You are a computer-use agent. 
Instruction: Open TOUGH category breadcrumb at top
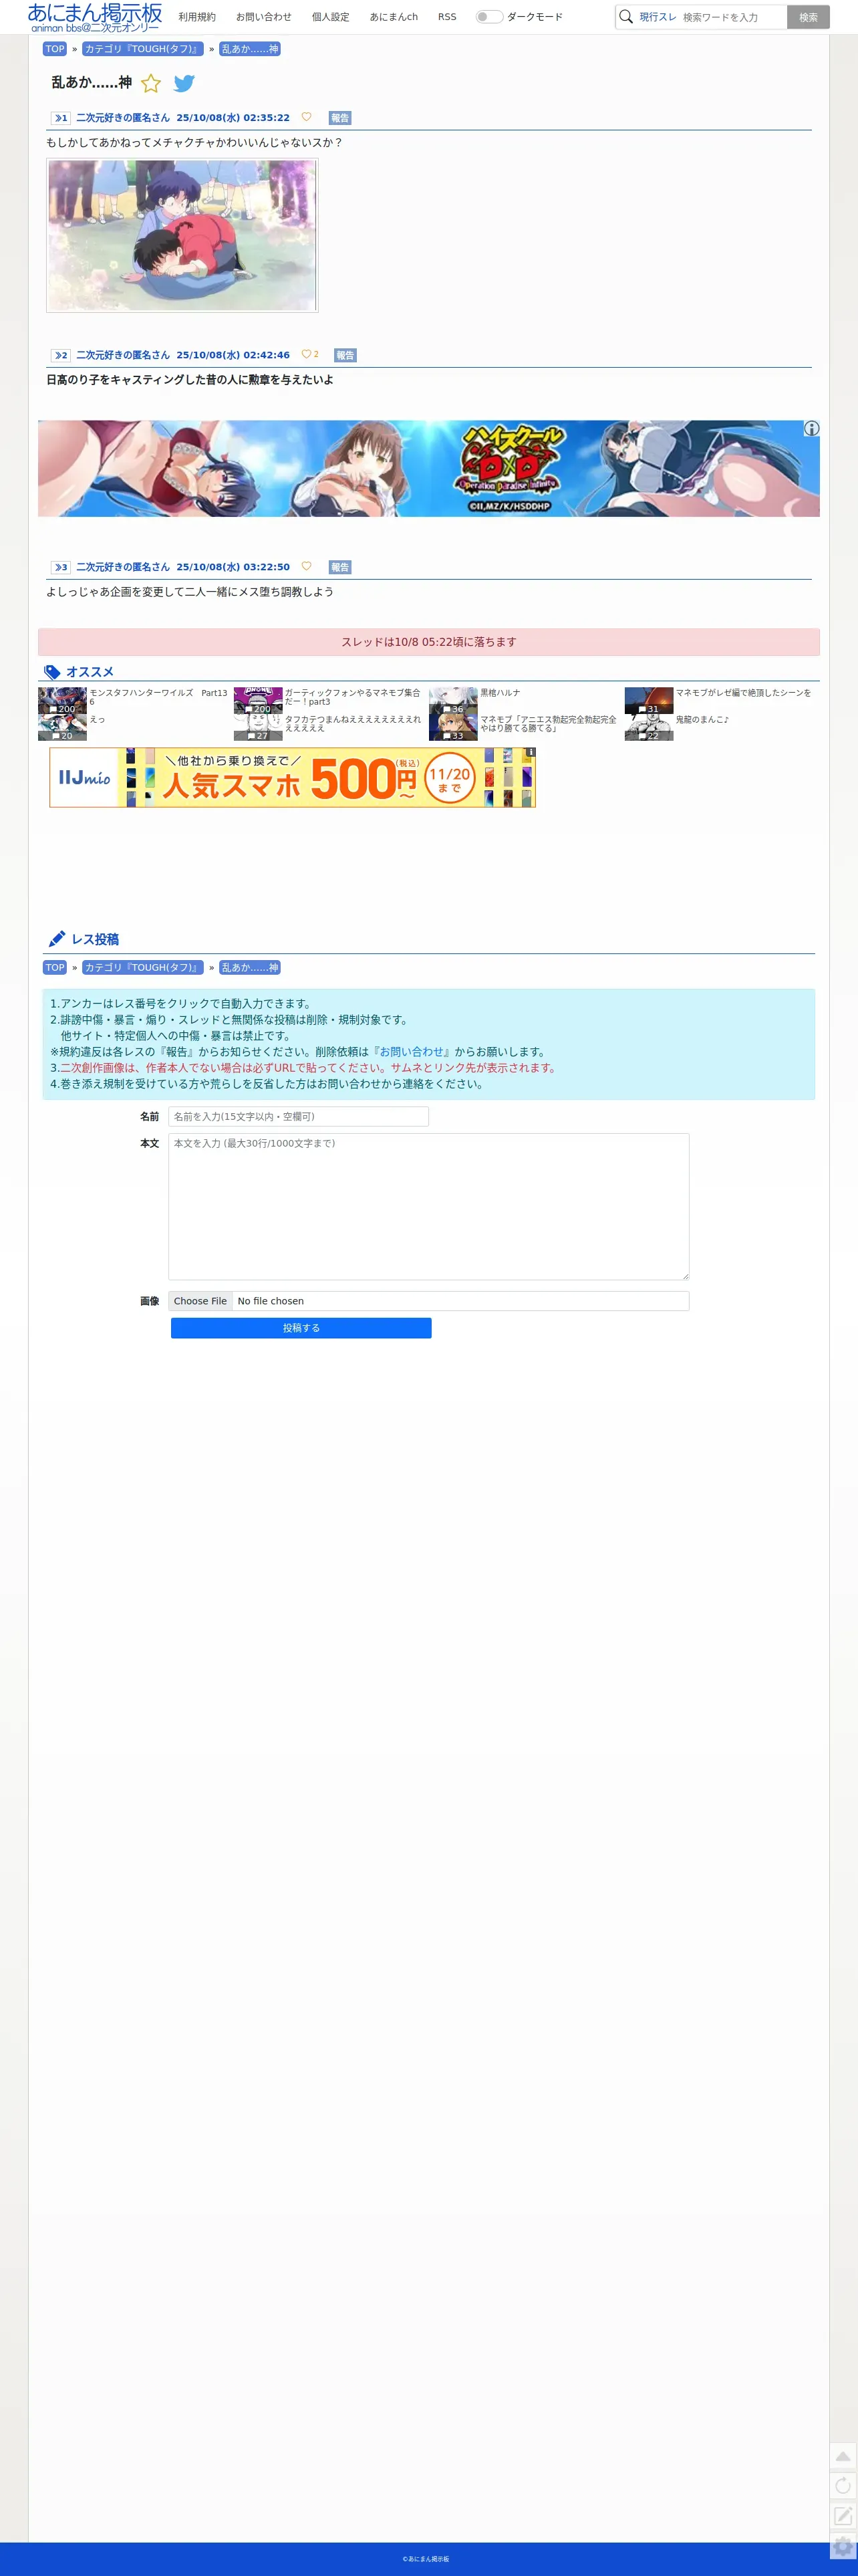point(143,49)
